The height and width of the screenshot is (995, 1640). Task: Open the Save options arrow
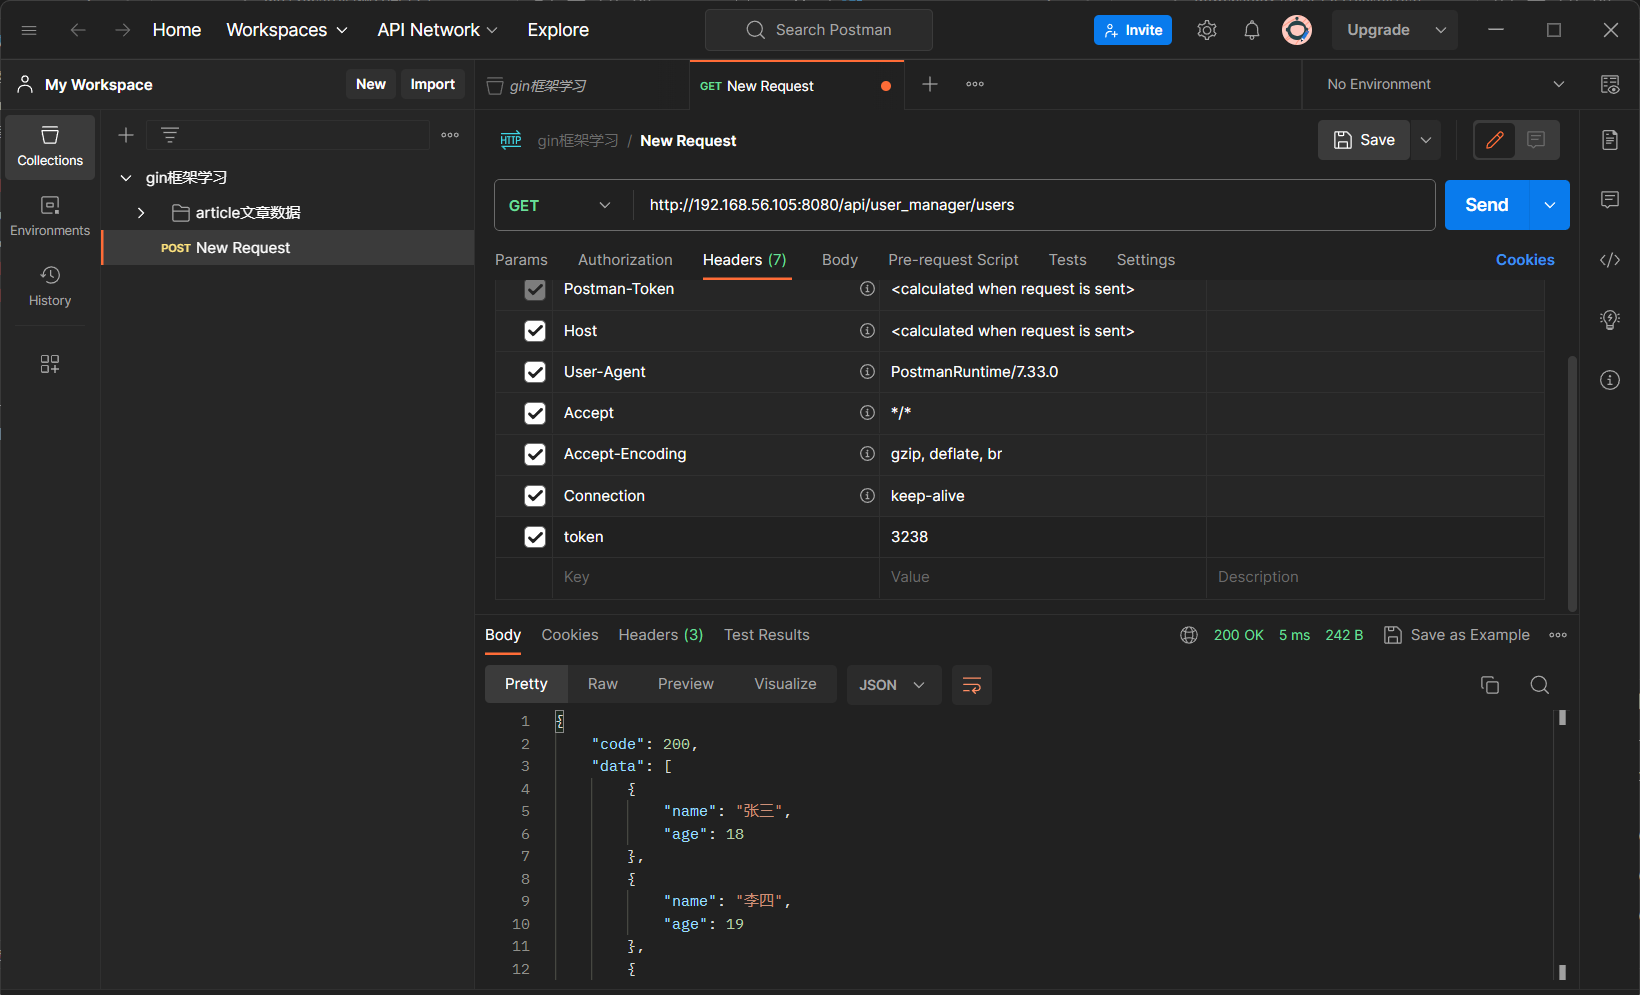[1426, 140]
